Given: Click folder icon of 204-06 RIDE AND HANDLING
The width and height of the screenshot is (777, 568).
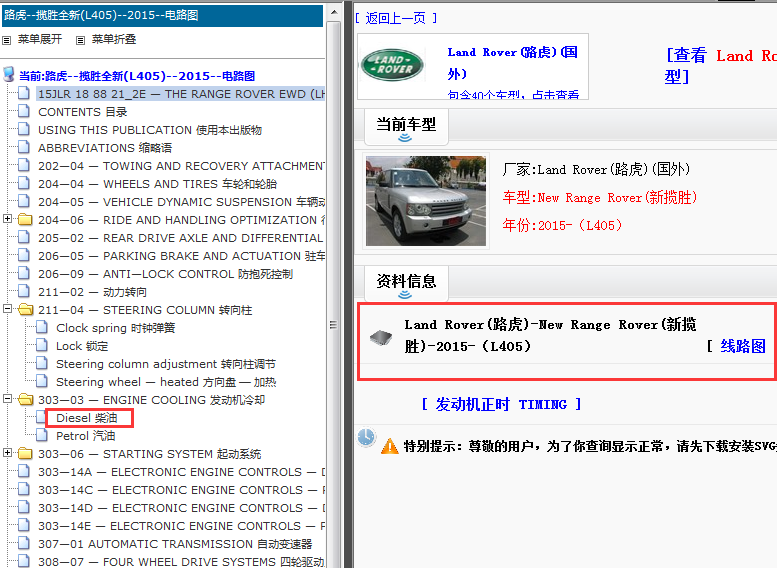Looking at the screenshot, I should point(25,220).
